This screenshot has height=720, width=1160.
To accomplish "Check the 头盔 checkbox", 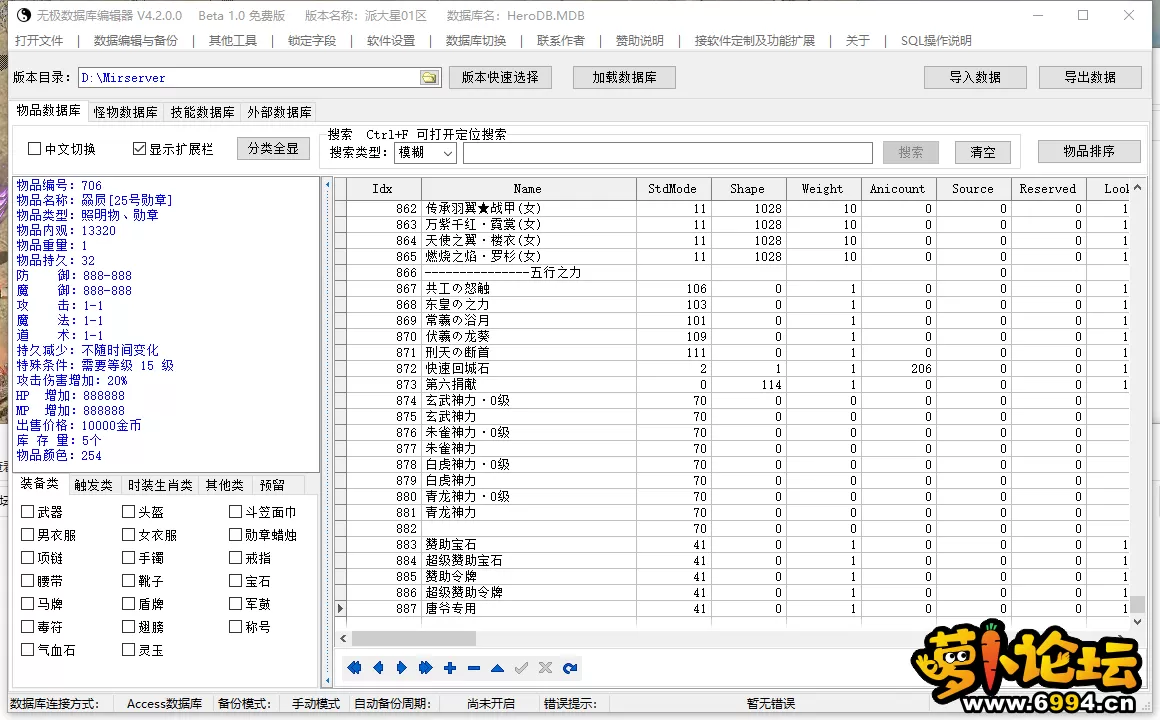I will [129, 511].
